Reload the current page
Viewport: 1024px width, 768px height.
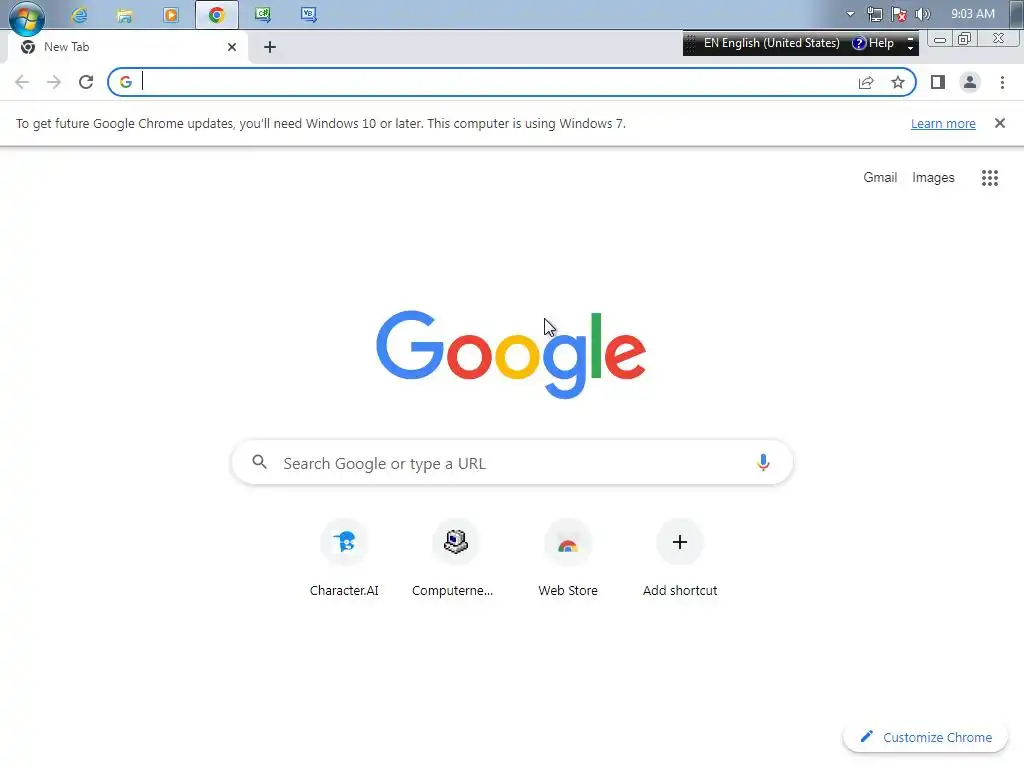click(x=86, y=82)
